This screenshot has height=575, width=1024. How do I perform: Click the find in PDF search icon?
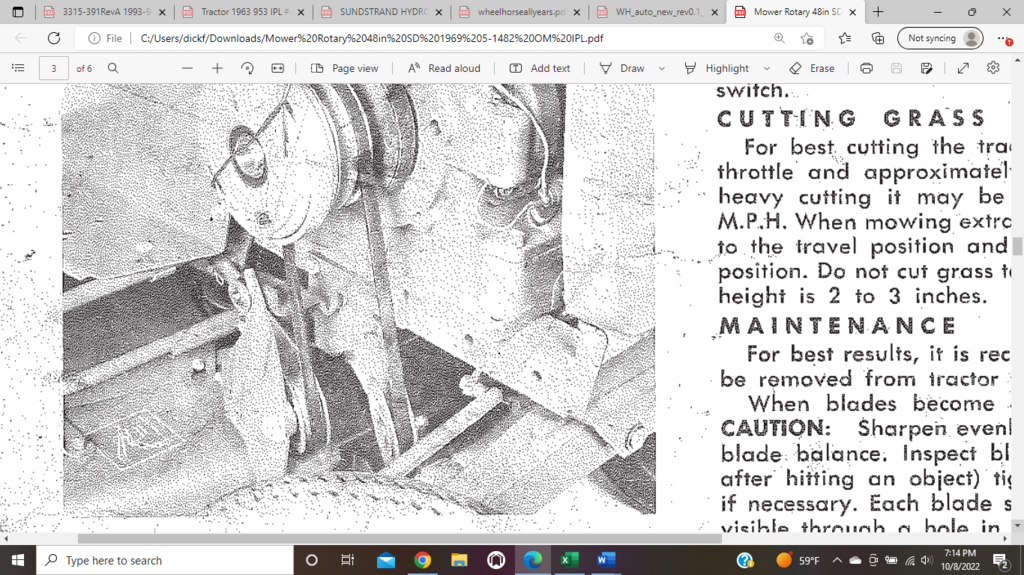point(113,68)
